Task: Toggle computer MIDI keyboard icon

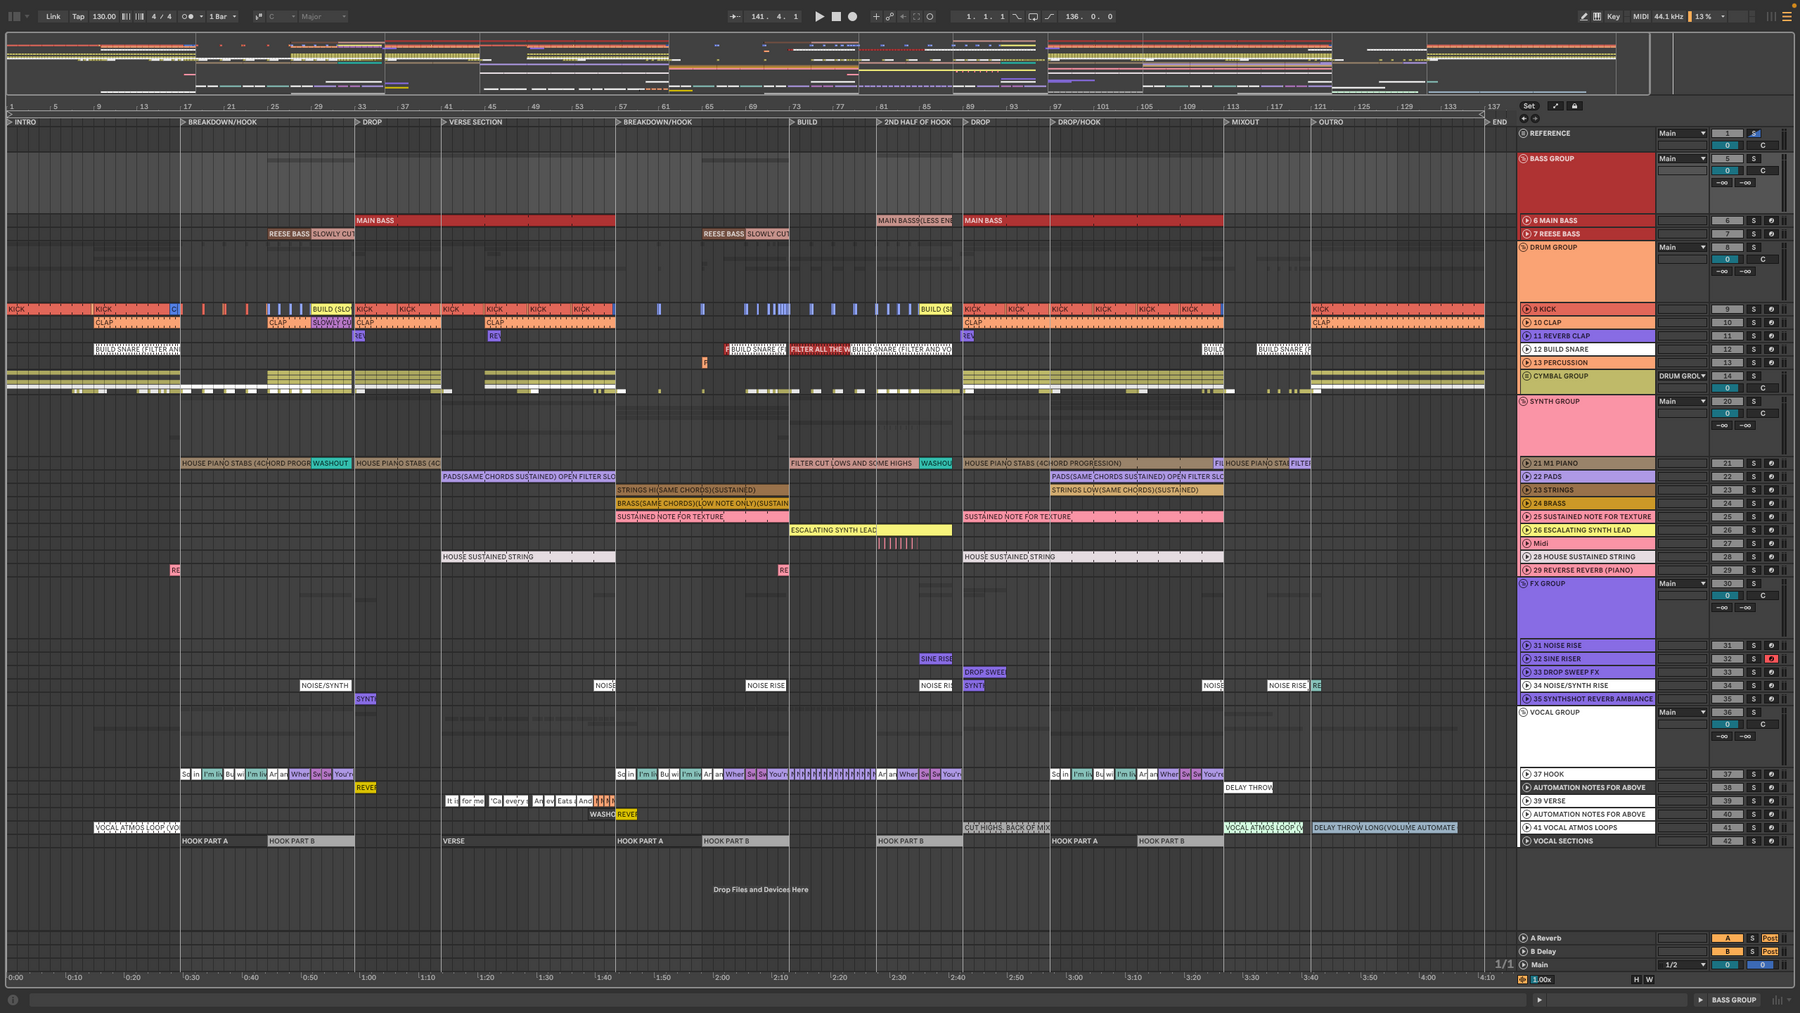Action: click(x=1597, y=16)
